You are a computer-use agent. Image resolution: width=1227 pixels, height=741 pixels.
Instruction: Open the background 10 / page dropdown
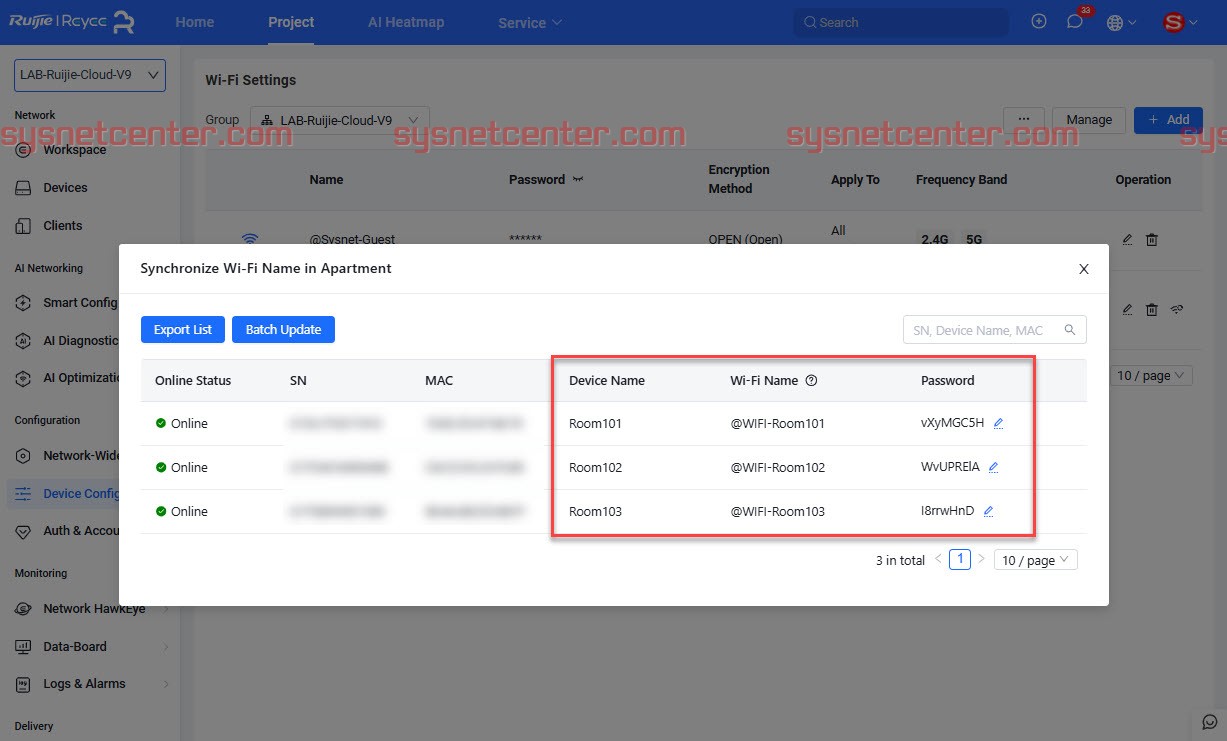tap(1152, 375)
